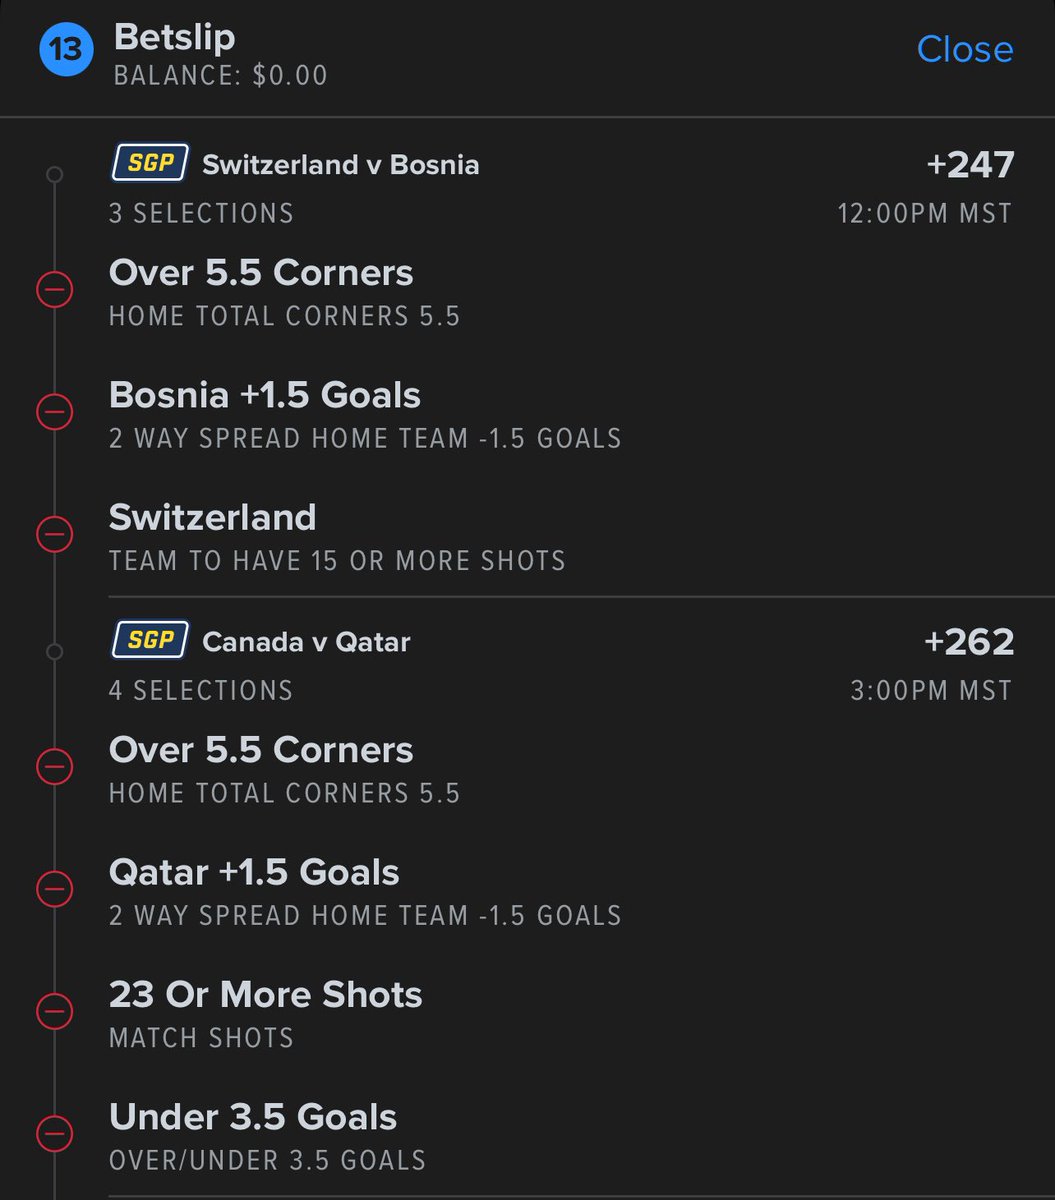Remove the Under 3.5 Goals selection
This screenshot has width=1055, height=1200.
pos(55,1133)
